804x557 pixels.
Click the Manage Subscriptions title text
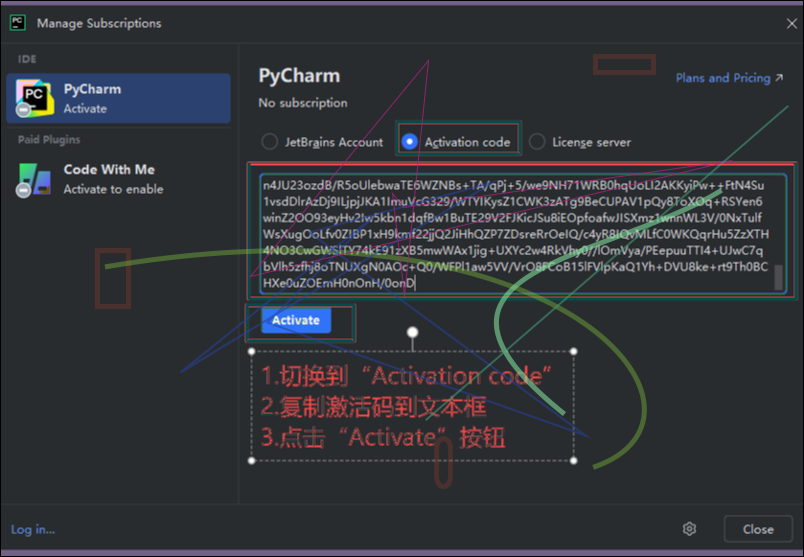coord(99,24)
